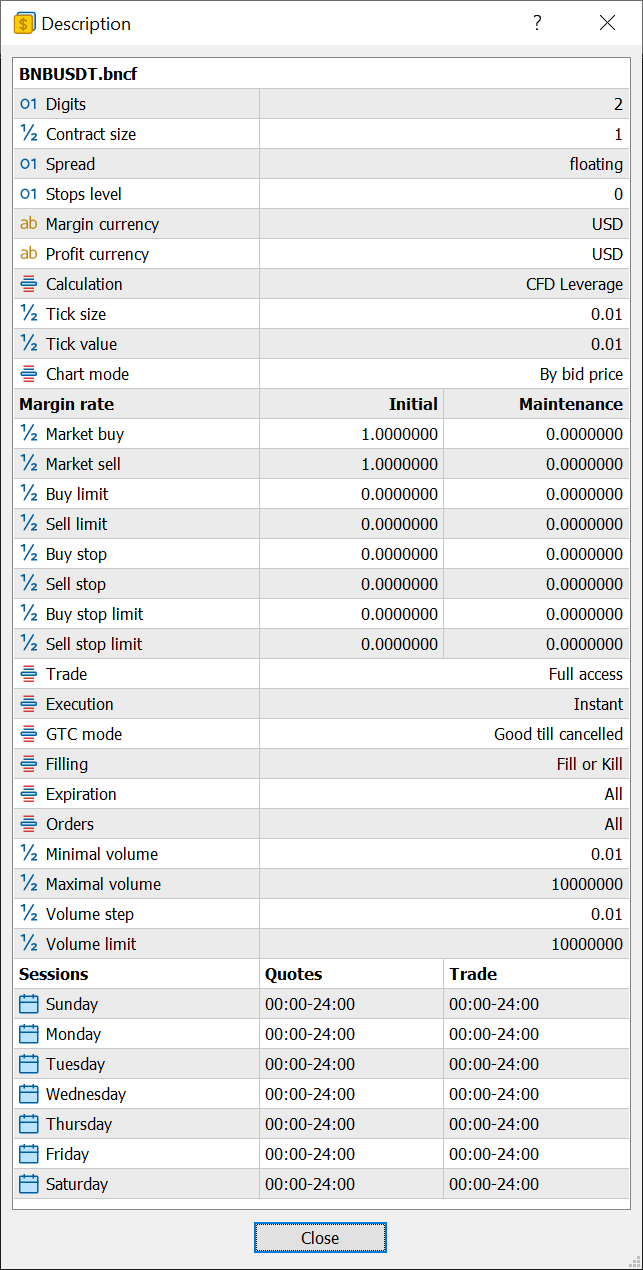Click the ab icon next to Margin currency
The width and height of the screenshot is (643, 1270).
pyautogui.click(x=28, y=224)
